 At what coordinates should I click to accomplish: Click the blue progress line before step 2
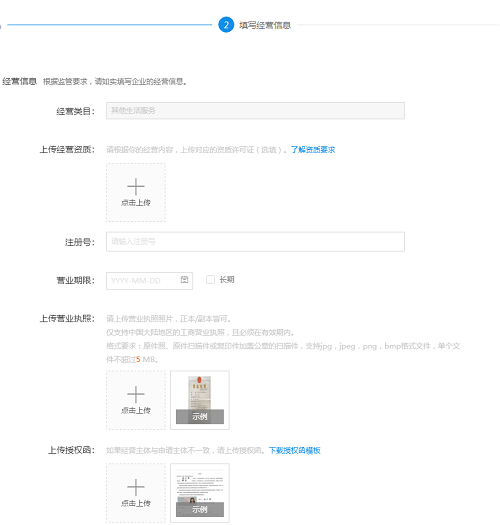110,24
